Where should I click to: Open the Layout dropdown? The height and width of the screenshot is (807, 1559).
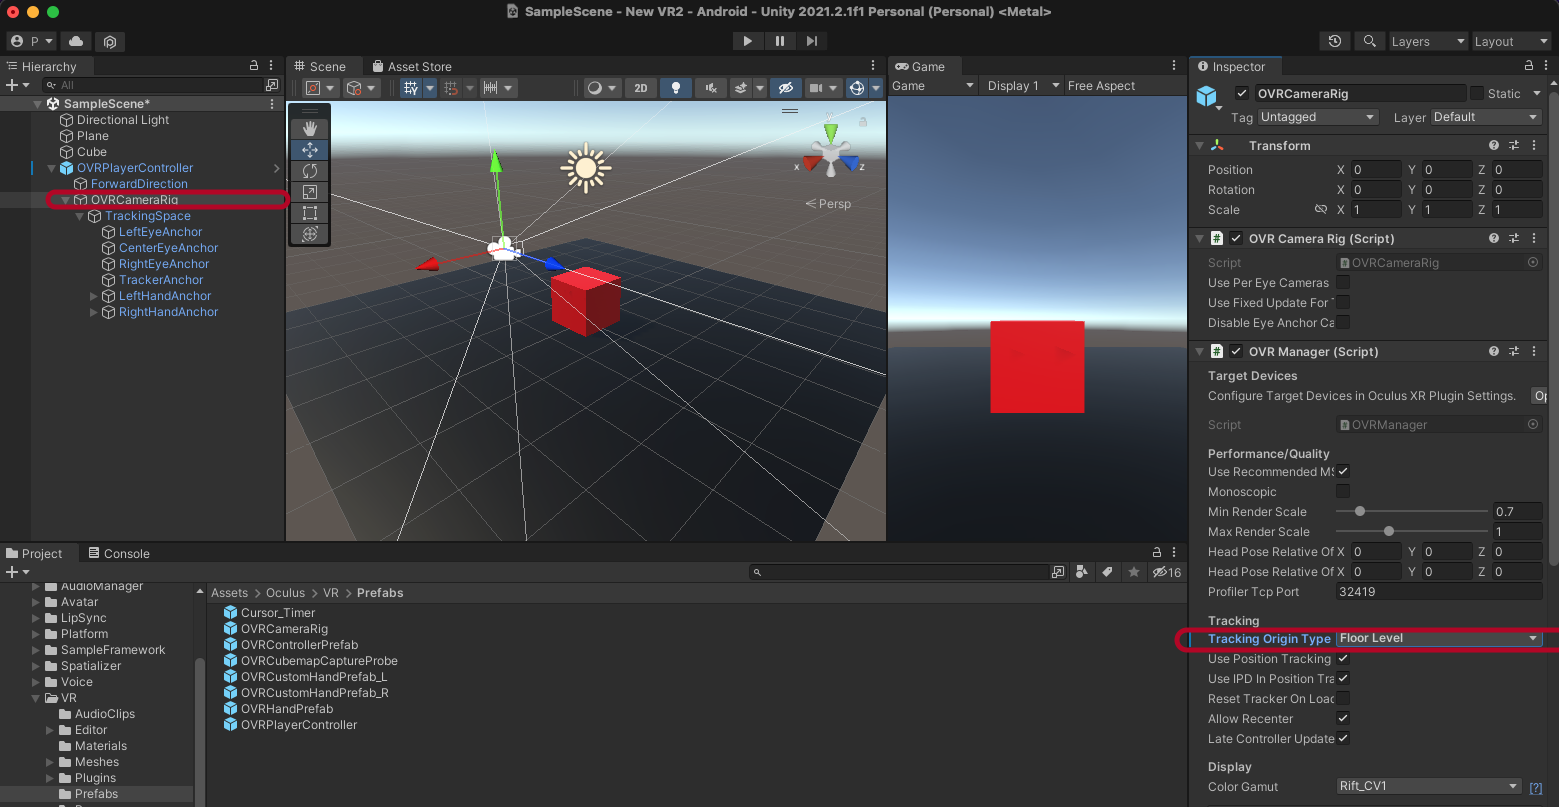(x=1510, y=41)
